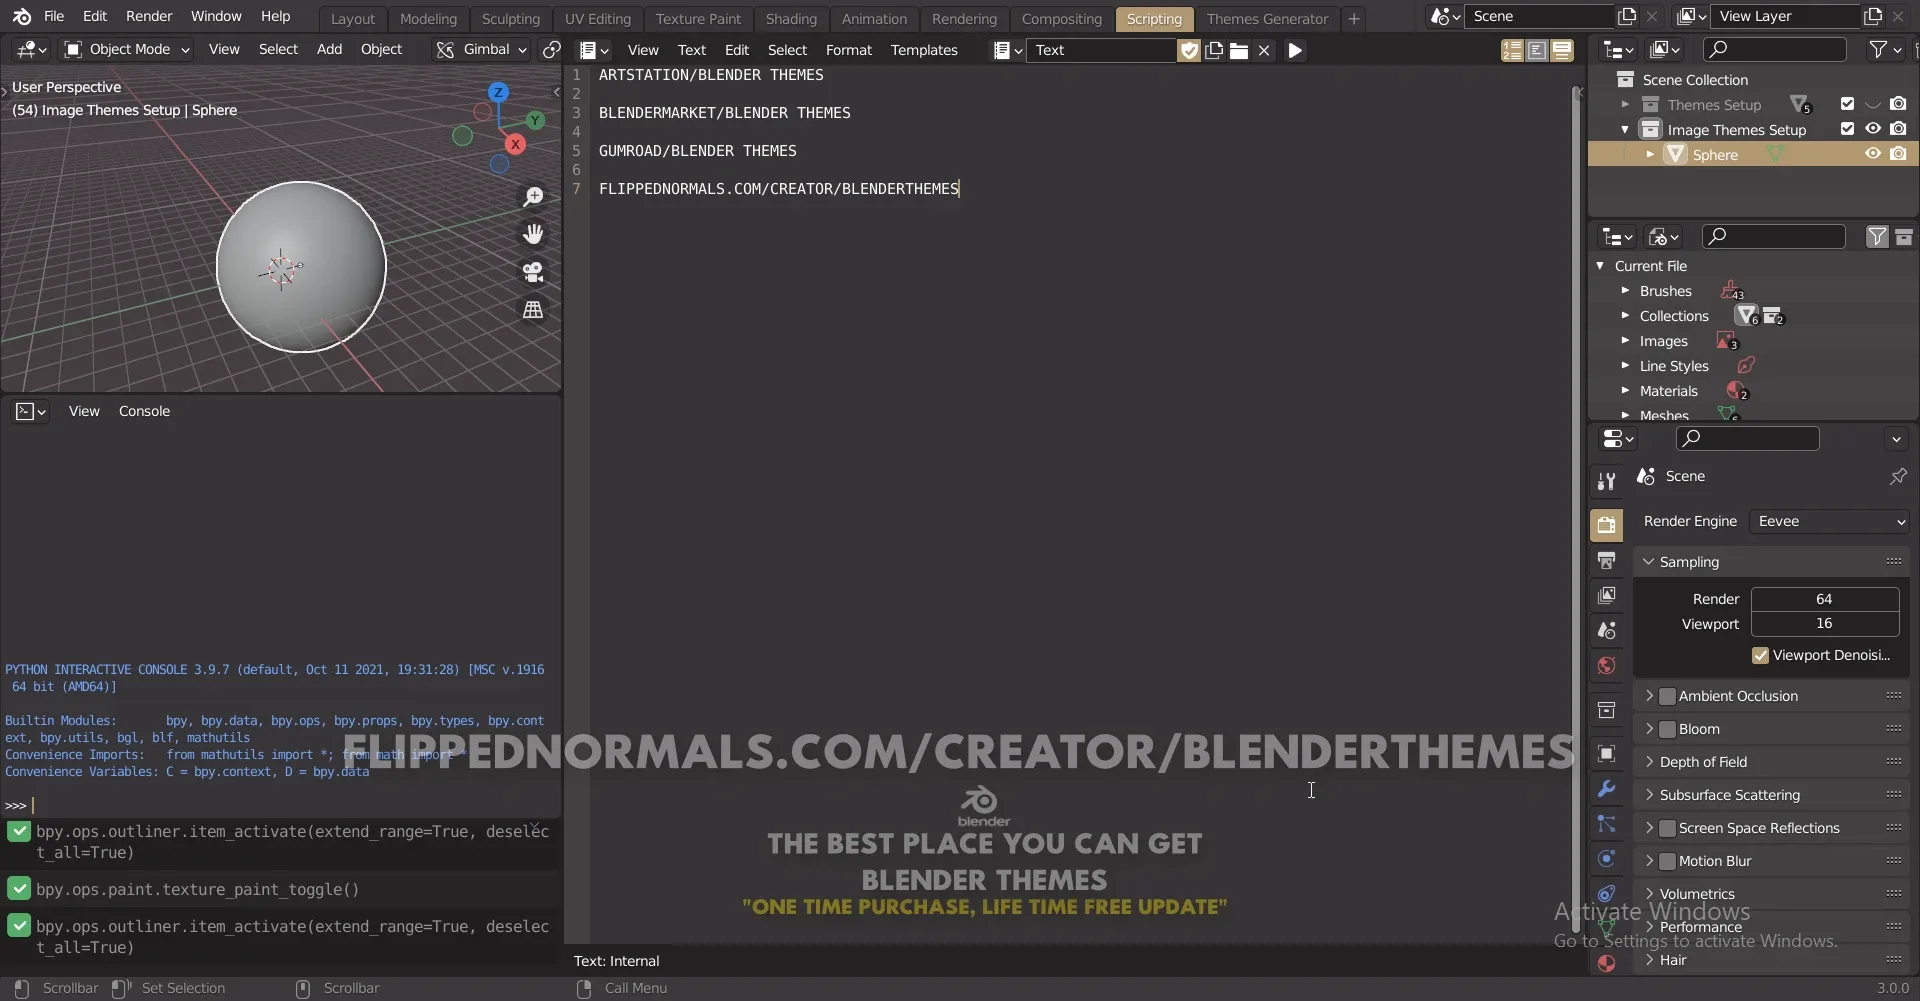Click the viewport zoom magnifier icon

pos(535,197)
